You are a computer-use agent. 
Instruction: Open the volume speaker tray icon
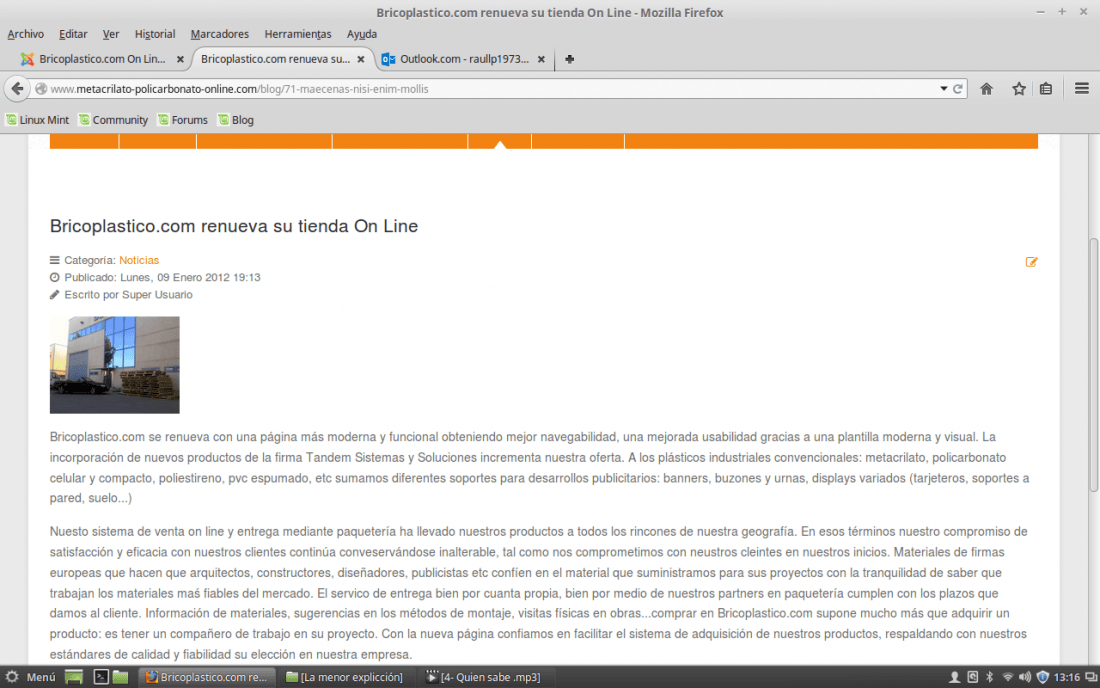(1025, 677)
